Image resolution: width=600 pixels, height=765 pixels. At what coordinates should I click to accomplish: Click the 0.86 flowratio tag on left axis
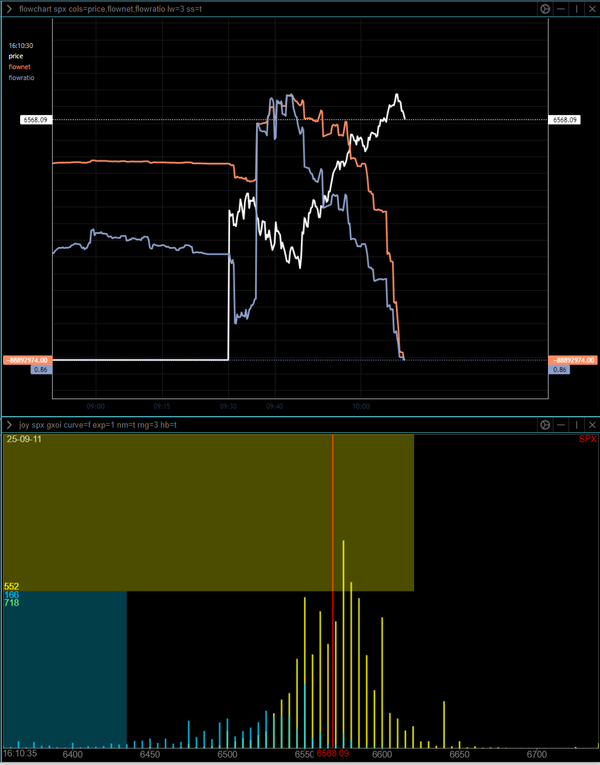[x=40, y=369]
